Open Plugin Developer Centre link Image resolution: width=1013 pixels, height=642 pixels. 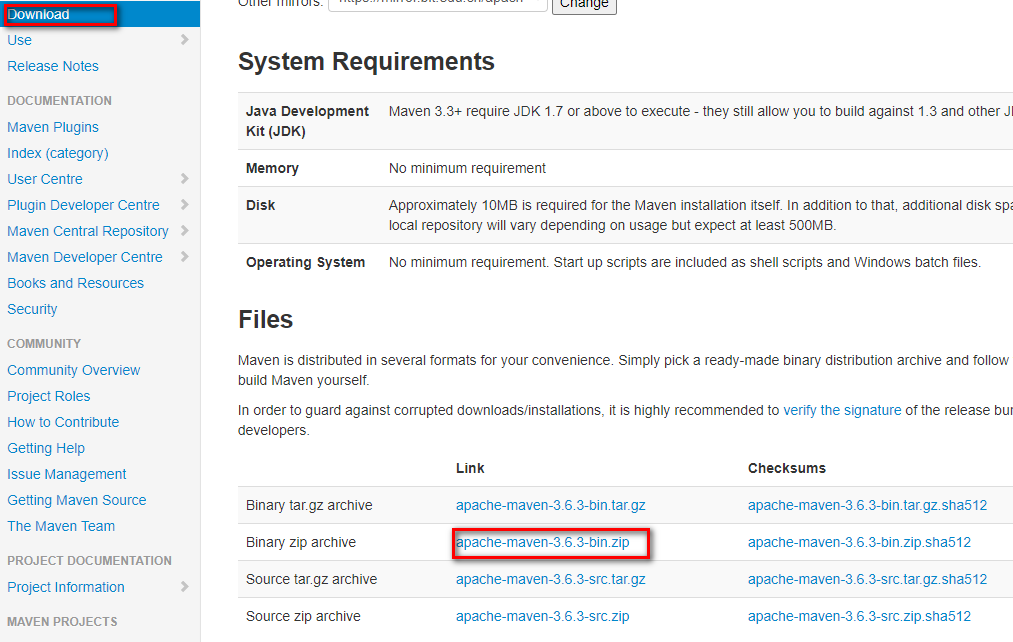[x=83, y=205]
